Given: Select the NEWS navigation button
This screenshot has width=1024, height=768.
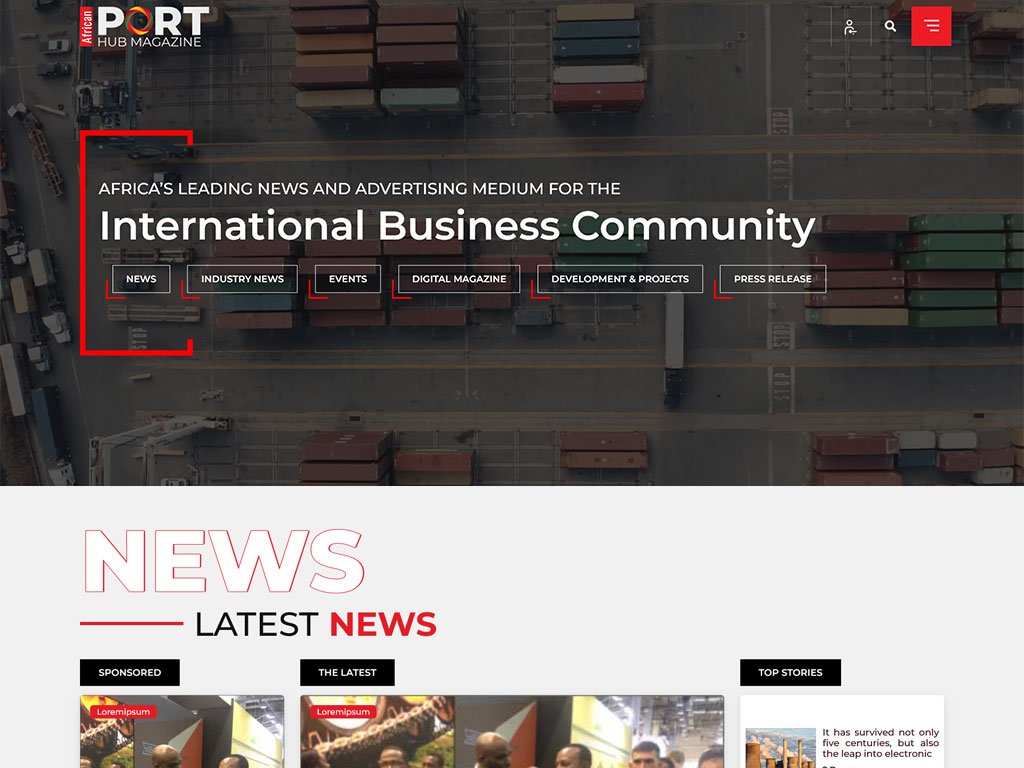Looking at the screenshot, I should (x=141, y=279).
